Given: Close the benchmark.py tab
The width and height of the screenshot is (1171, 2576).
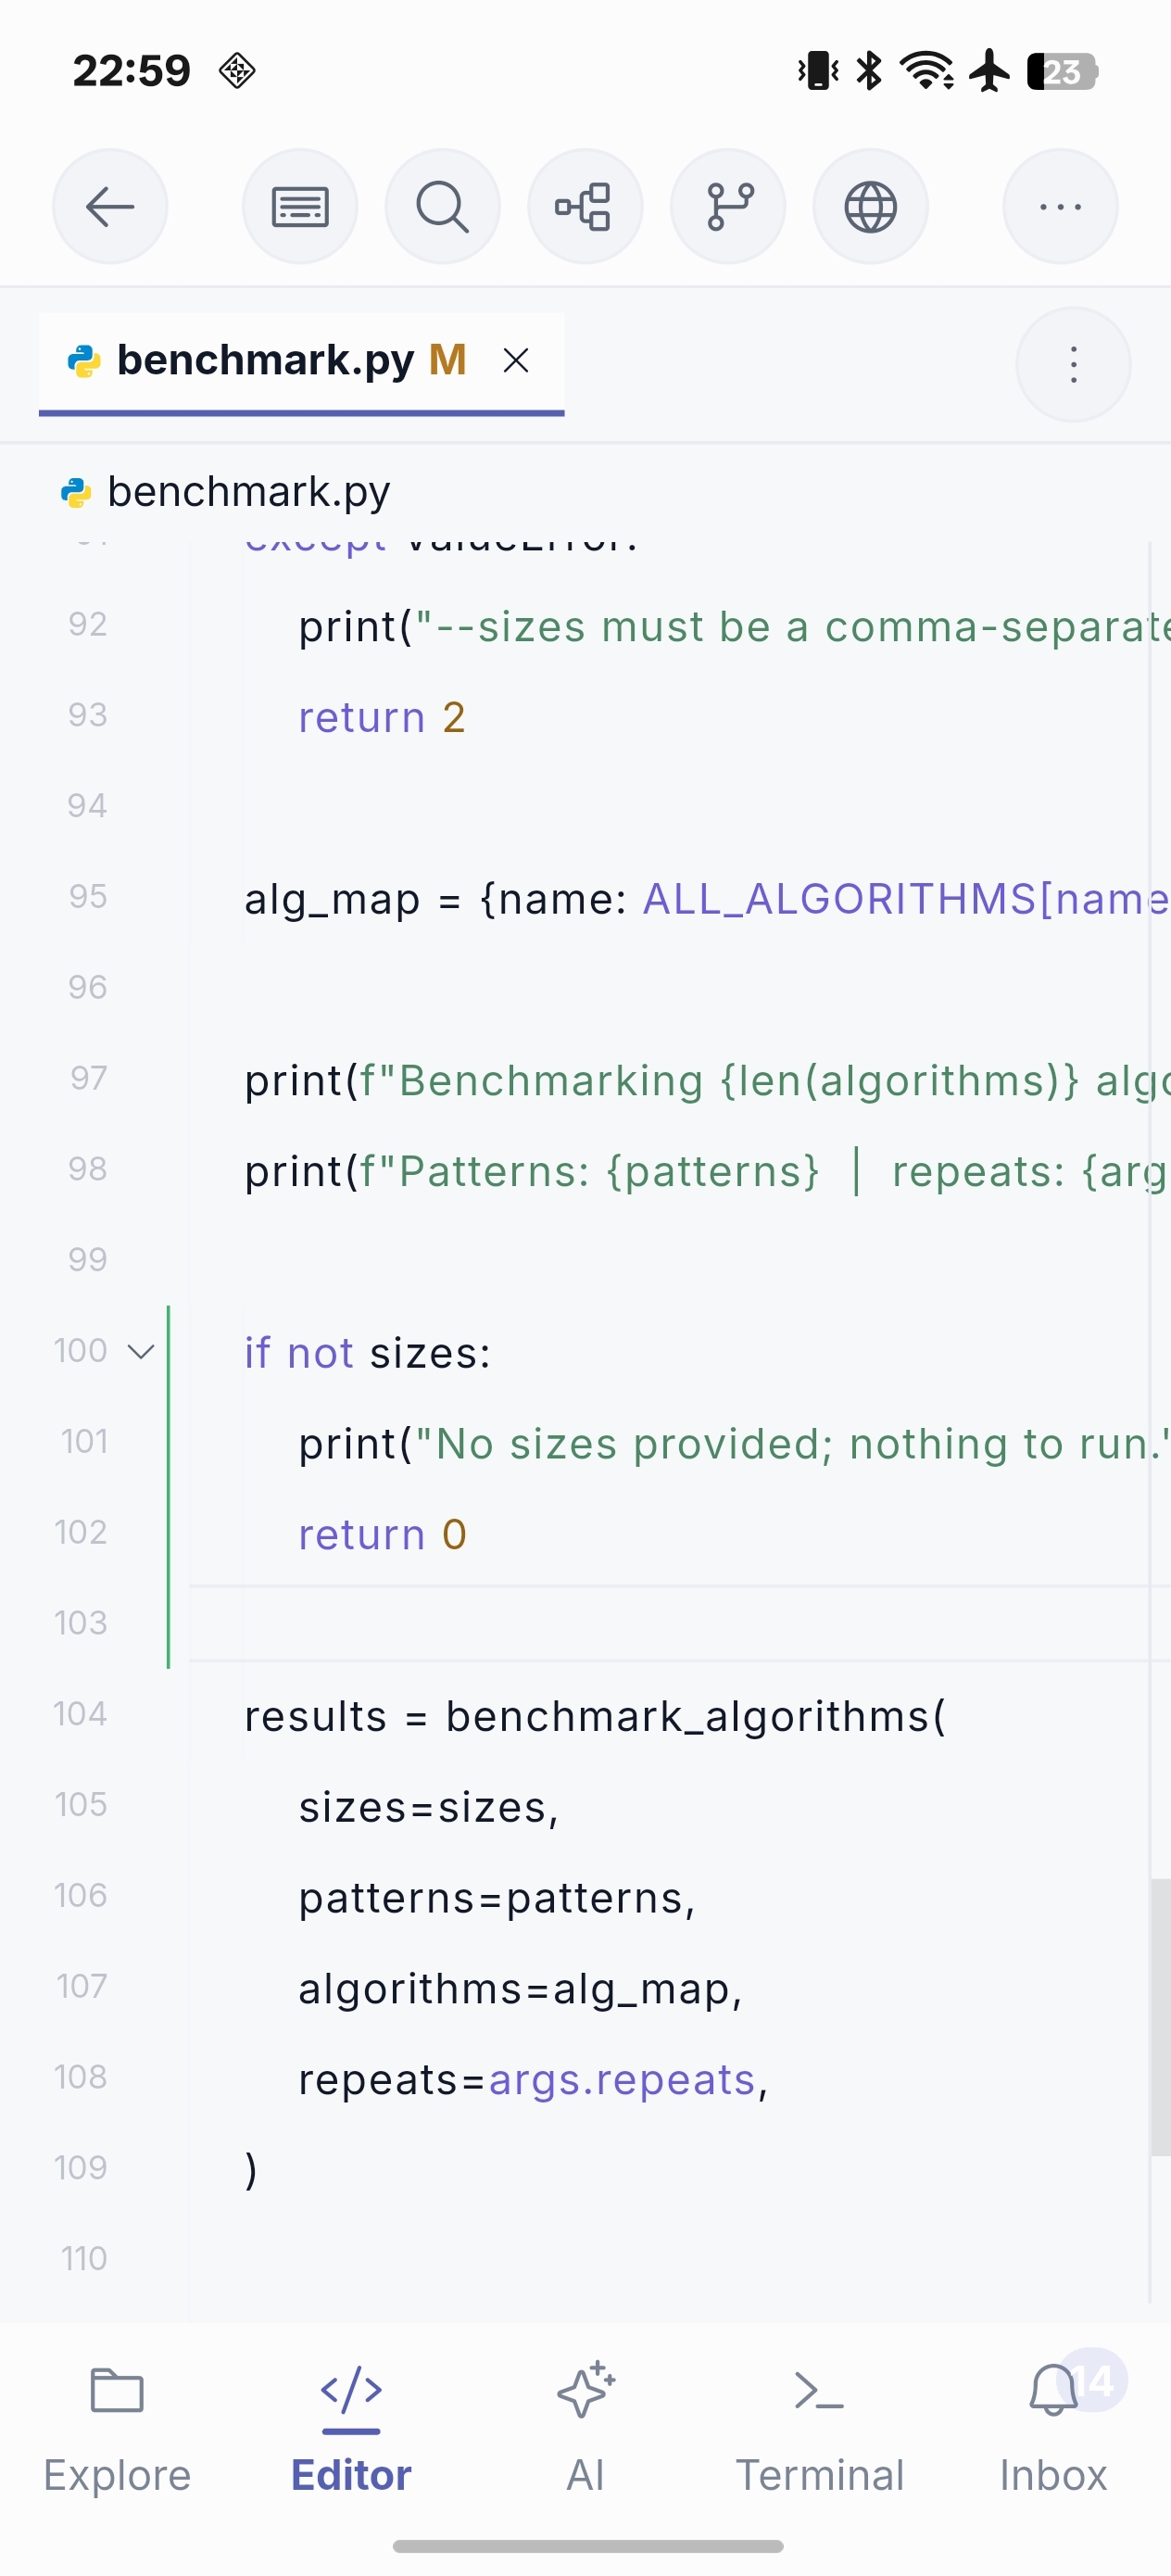Looking at the screenshot, I should [516, 360].
